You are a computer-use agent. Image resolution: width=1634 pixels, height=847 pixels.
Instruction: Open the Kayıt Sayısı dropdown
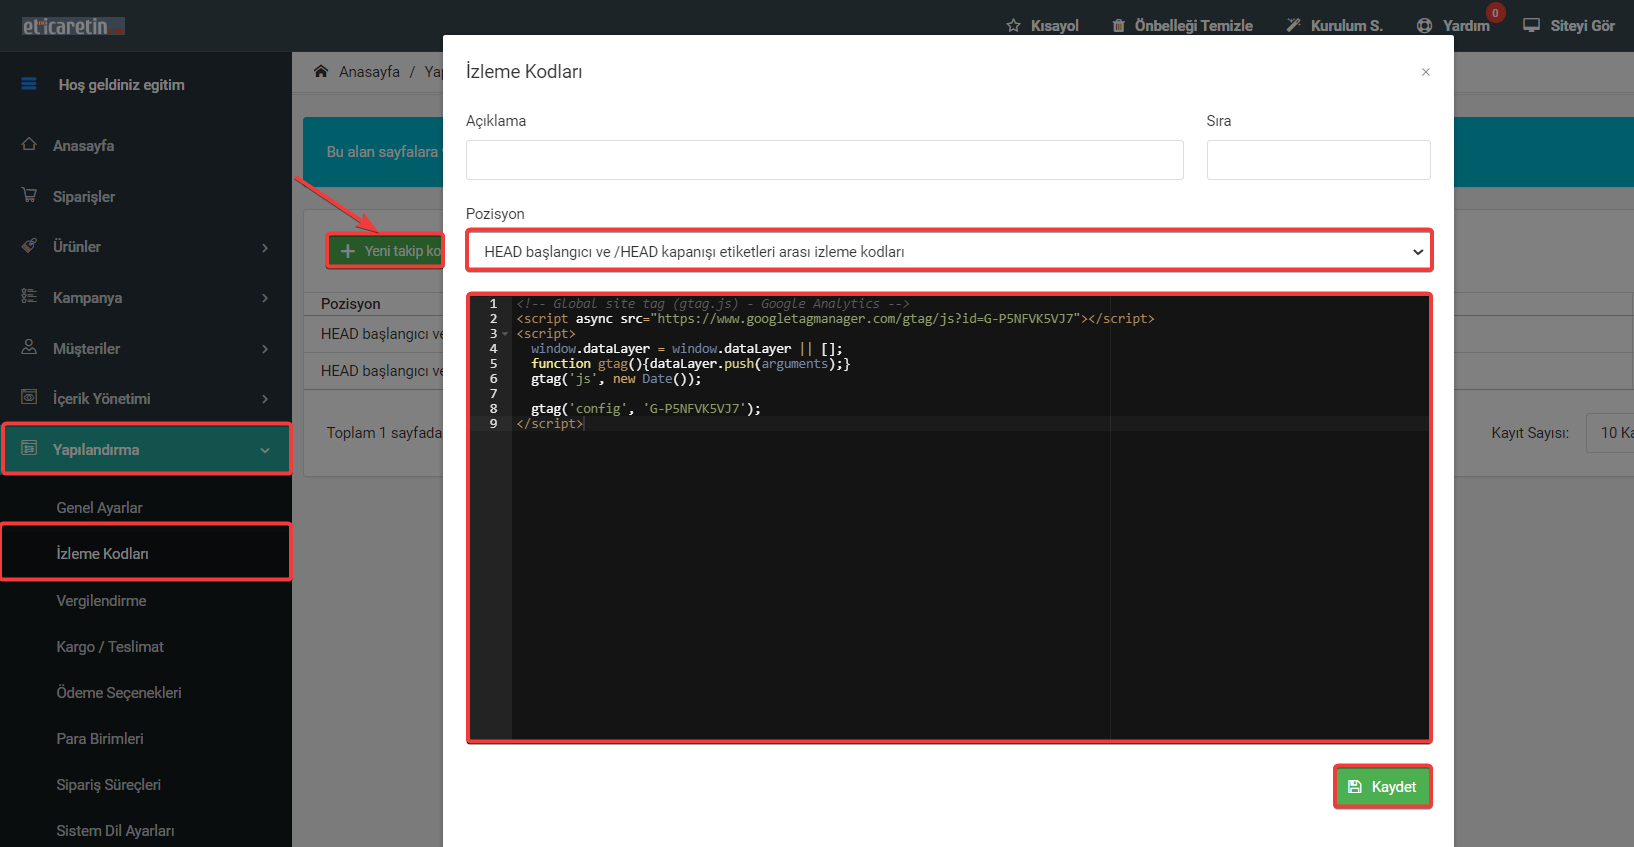point(1610,433)
